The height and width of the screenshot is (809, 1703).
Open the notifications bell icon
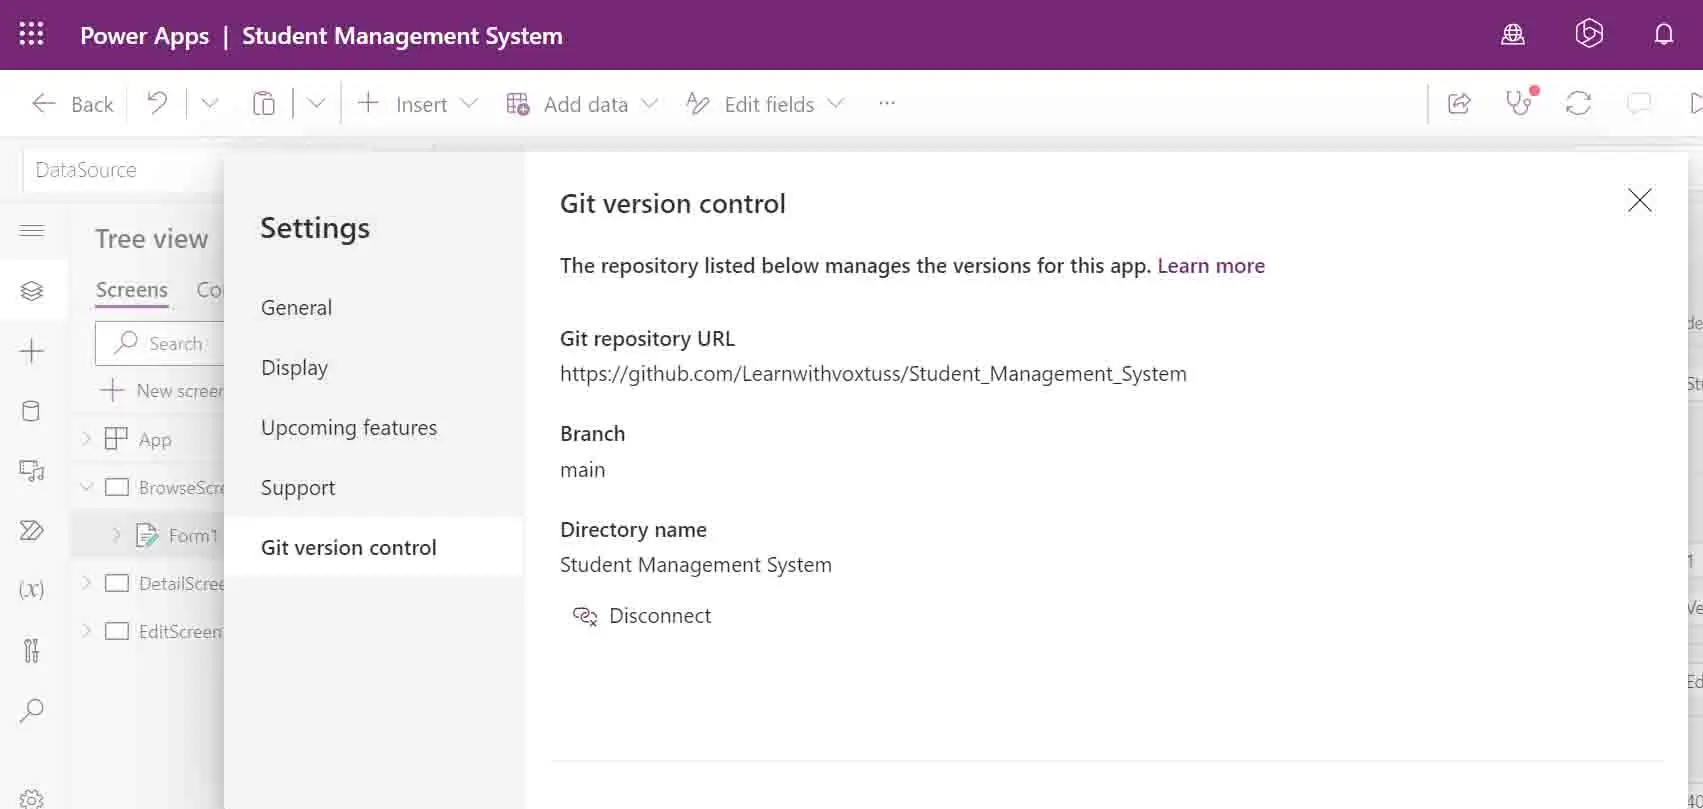click(x=1664, y=35)
